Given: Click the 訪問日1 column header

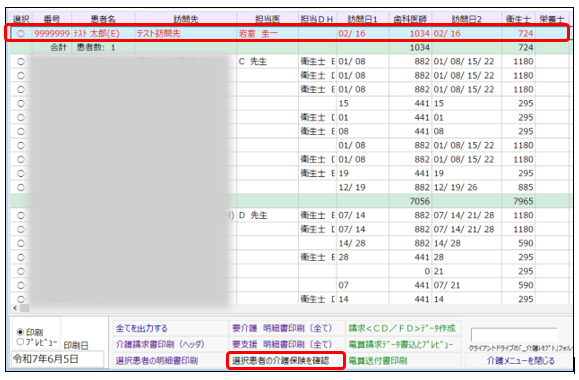Looking at the screenshot, I should 362,19.
